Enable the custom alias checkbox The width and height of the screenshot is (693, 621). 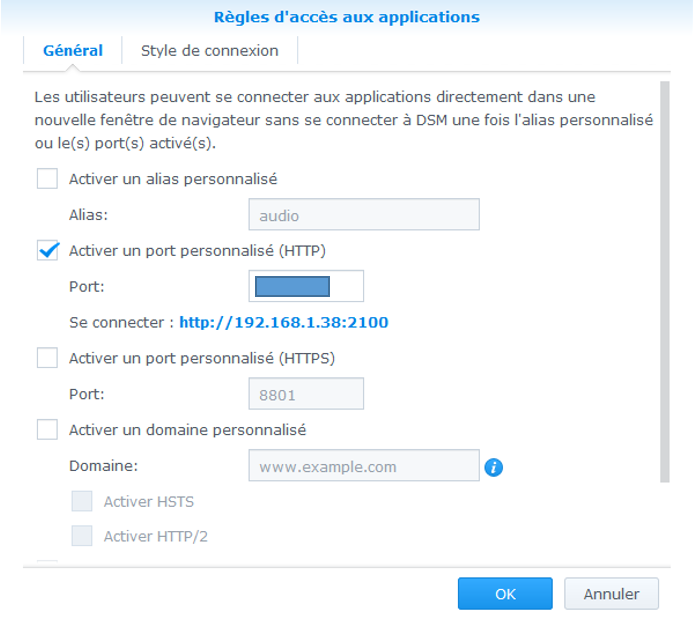(47, 180)
